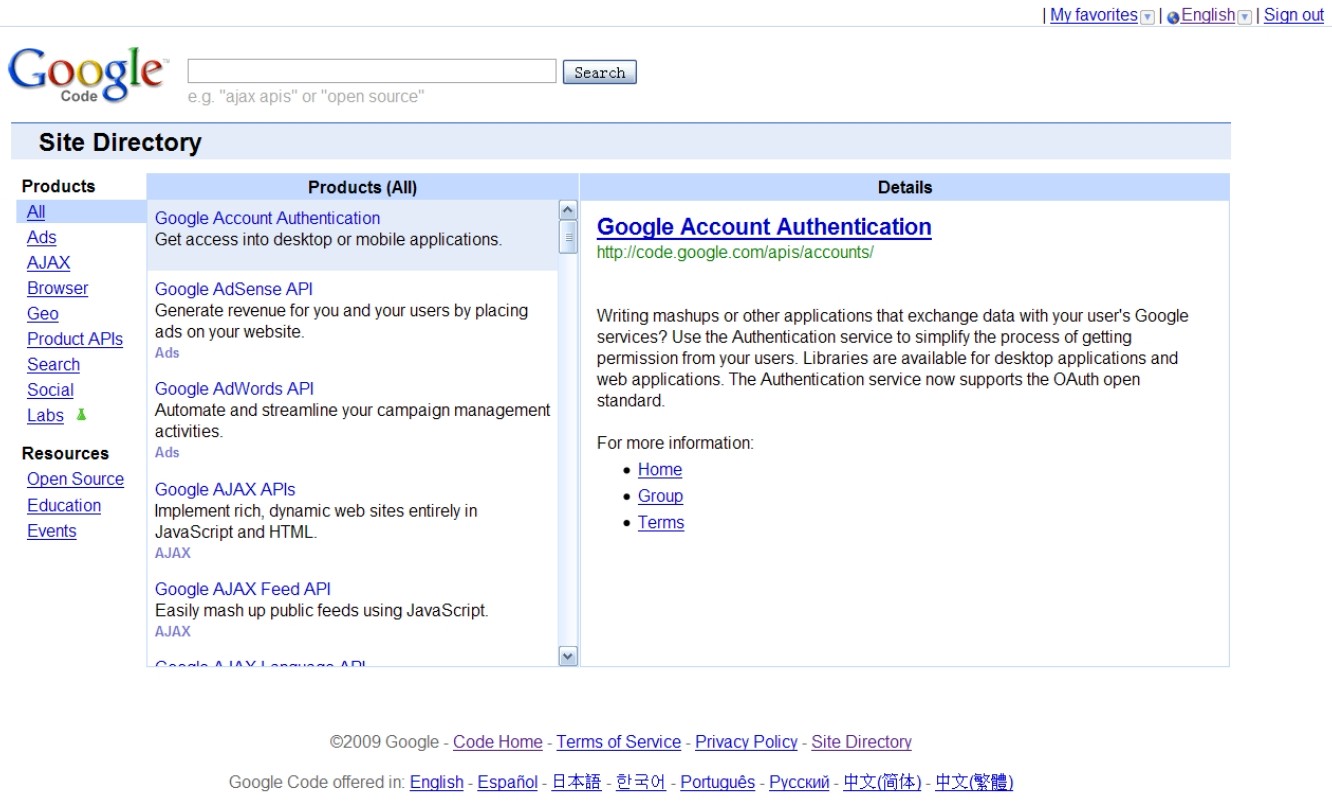Image resolution: width=1332 pixels, height=812 pixels.
Task: Switch language to Русский in the footer
Action: pyautogui.click(x=799, y=782)
